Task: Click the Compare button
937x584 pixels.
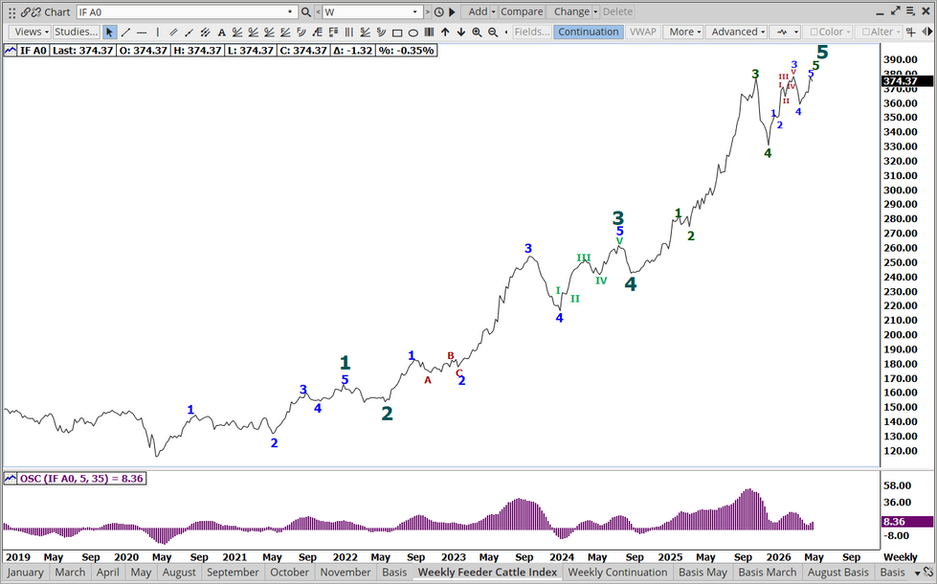Action: coord(522,12)
